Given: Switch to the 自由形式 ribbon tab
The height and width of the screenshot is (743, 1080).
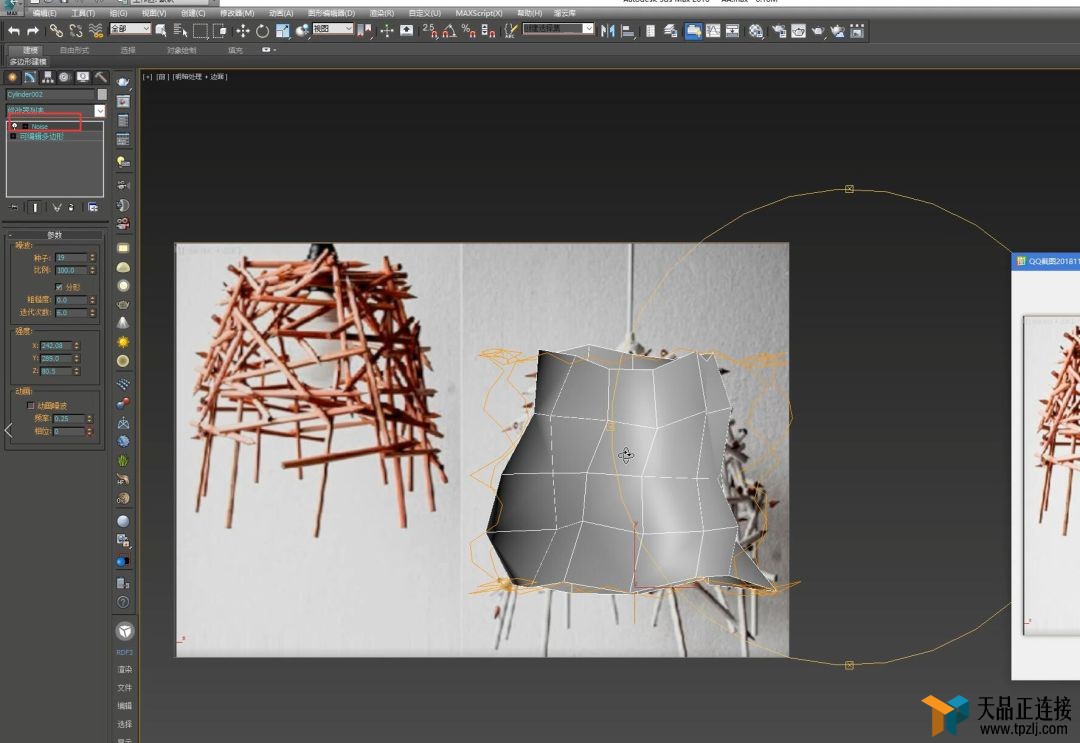Looking at the screenshot, I should tap(74, 50).
